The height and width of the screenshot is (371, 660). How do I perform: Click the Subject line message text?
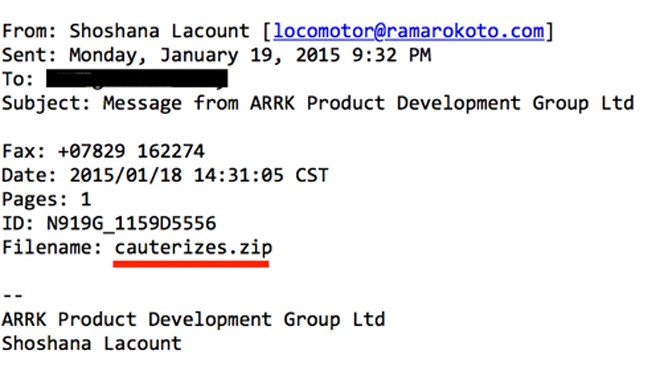point(368,104)
